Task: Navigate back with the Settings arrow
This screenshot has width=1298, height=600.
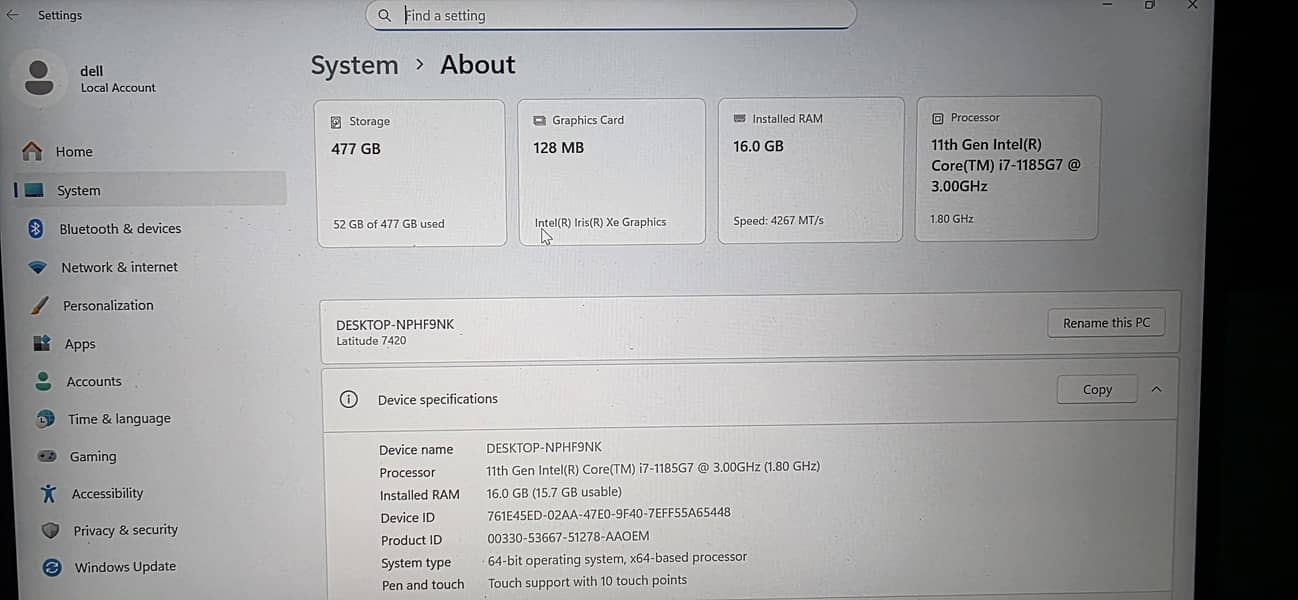Action: tap(13, 15)
